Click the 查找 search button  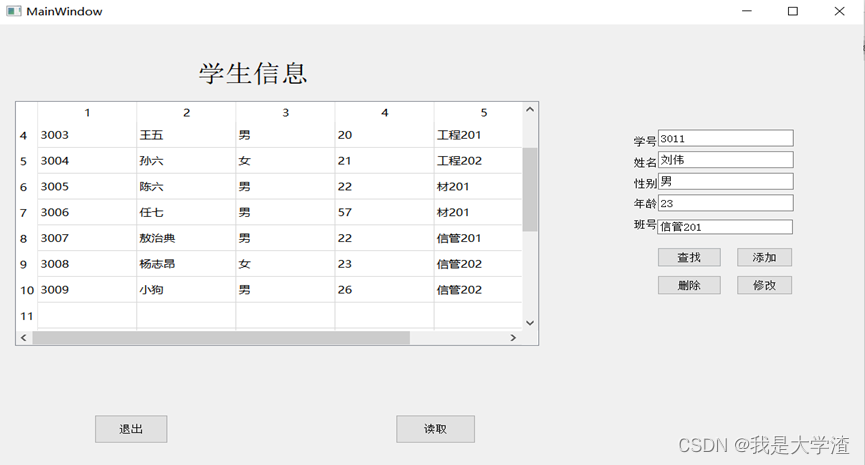[689, 257]
